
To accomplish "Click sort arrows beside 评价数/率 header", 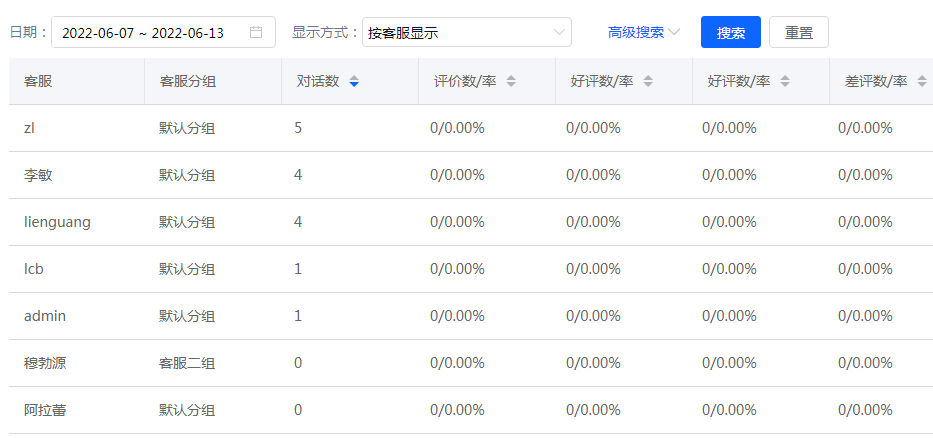I will [x=511, y=81].
